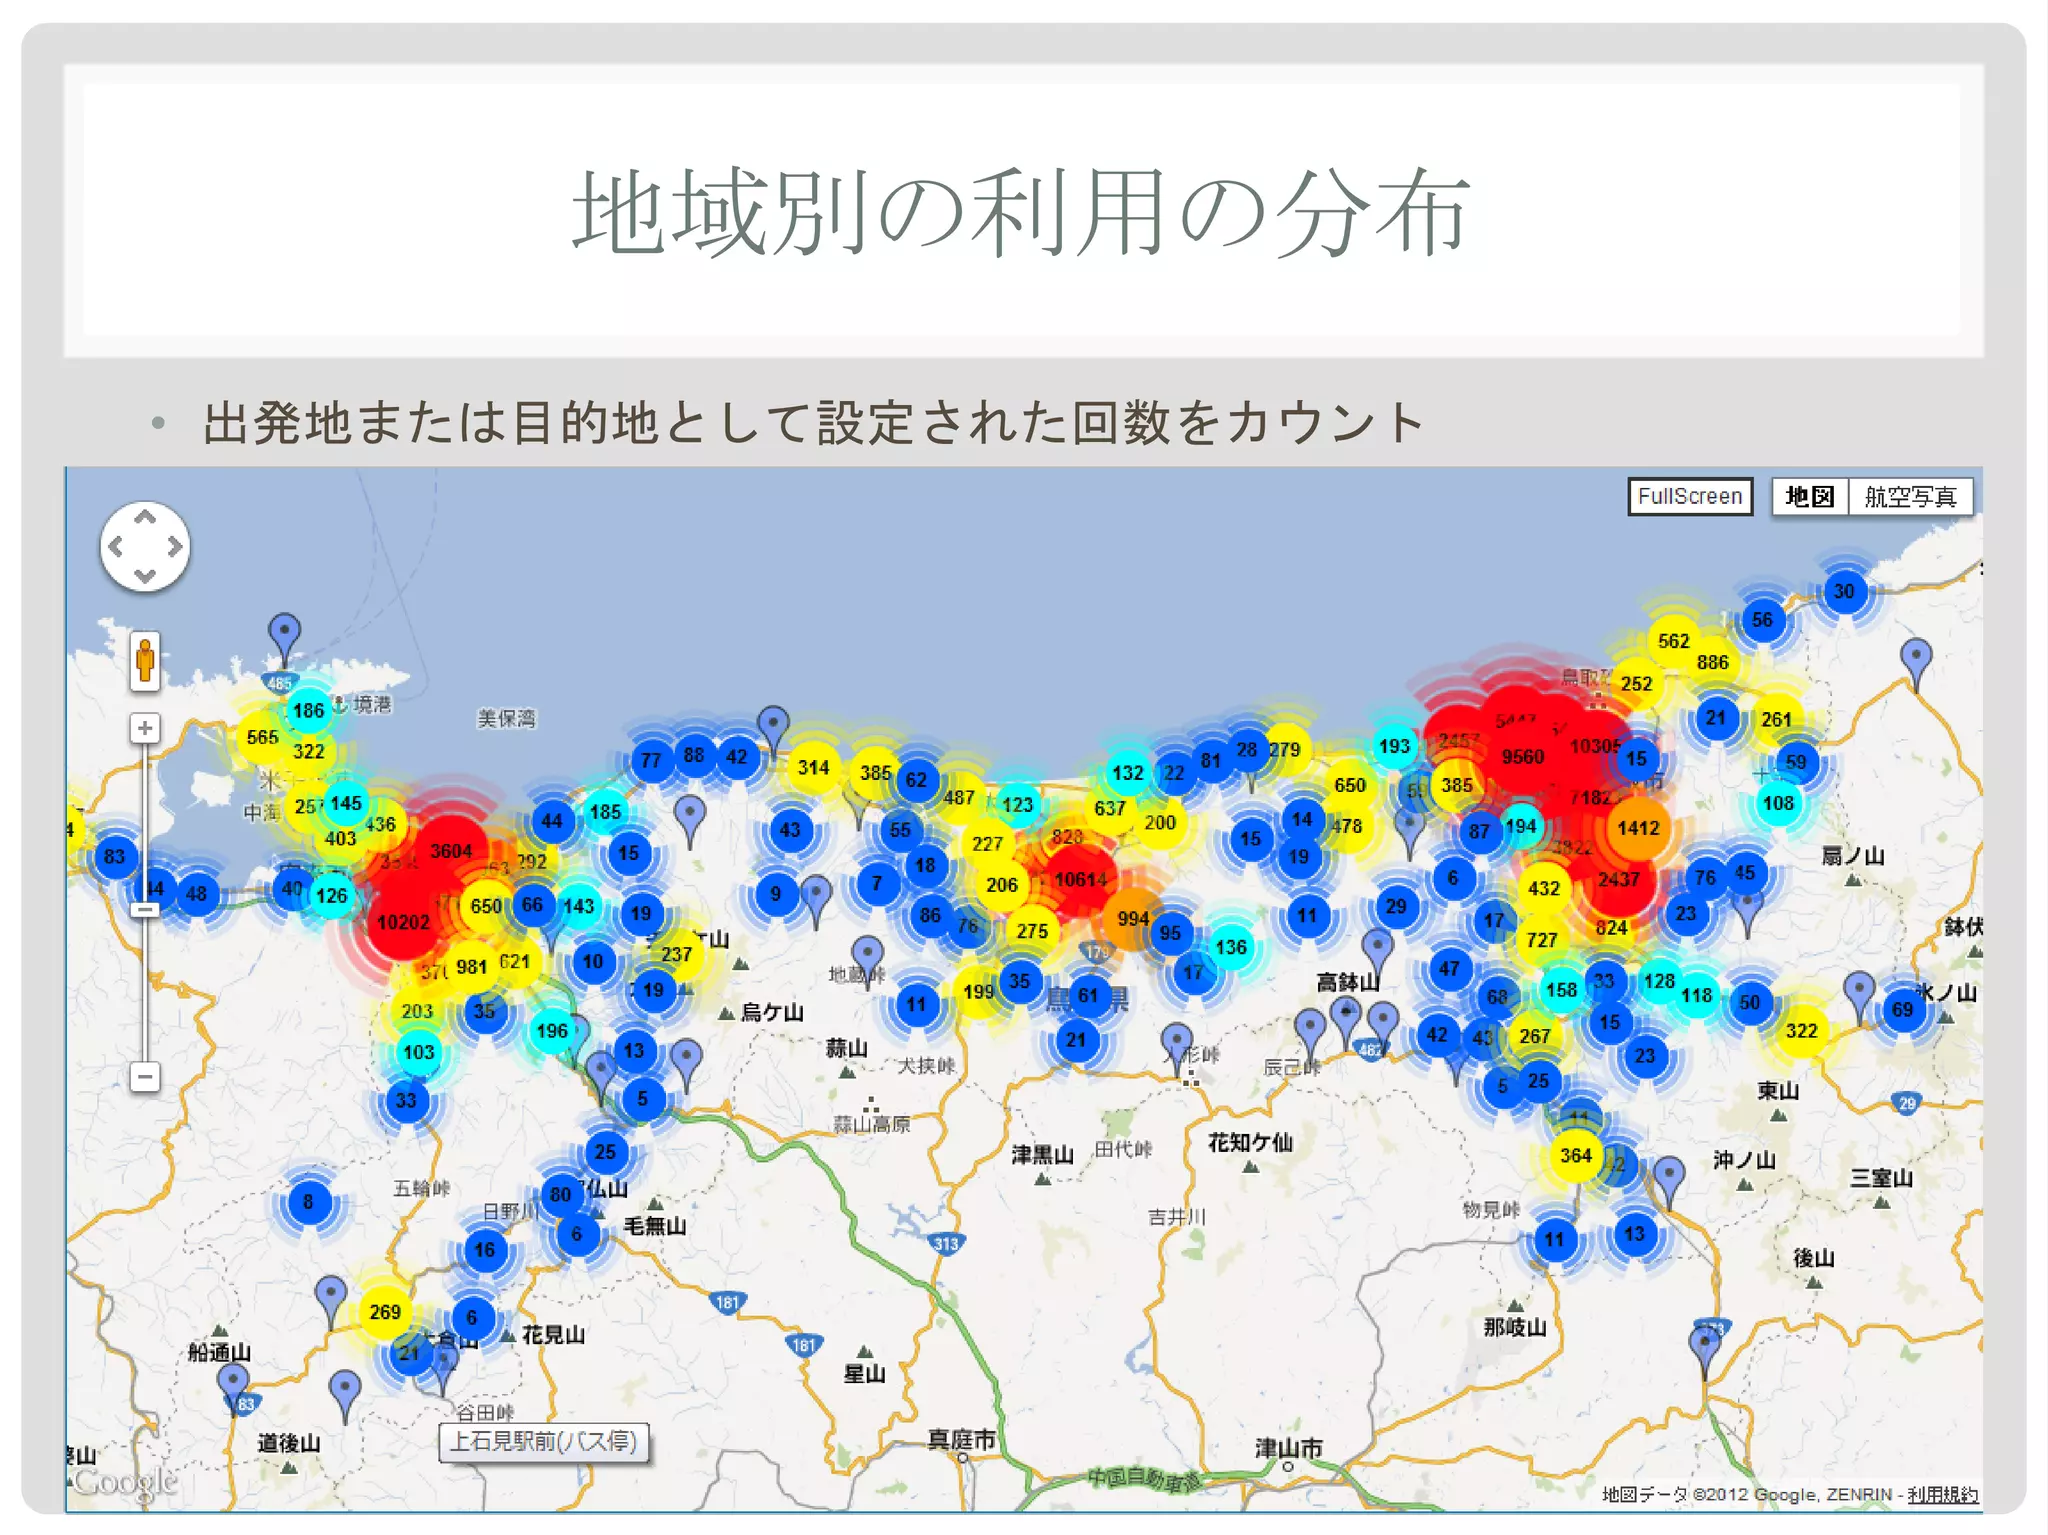Click the pan down arrow on map control
This screenshot has width=2048, height=1535.
coord(145,576)
